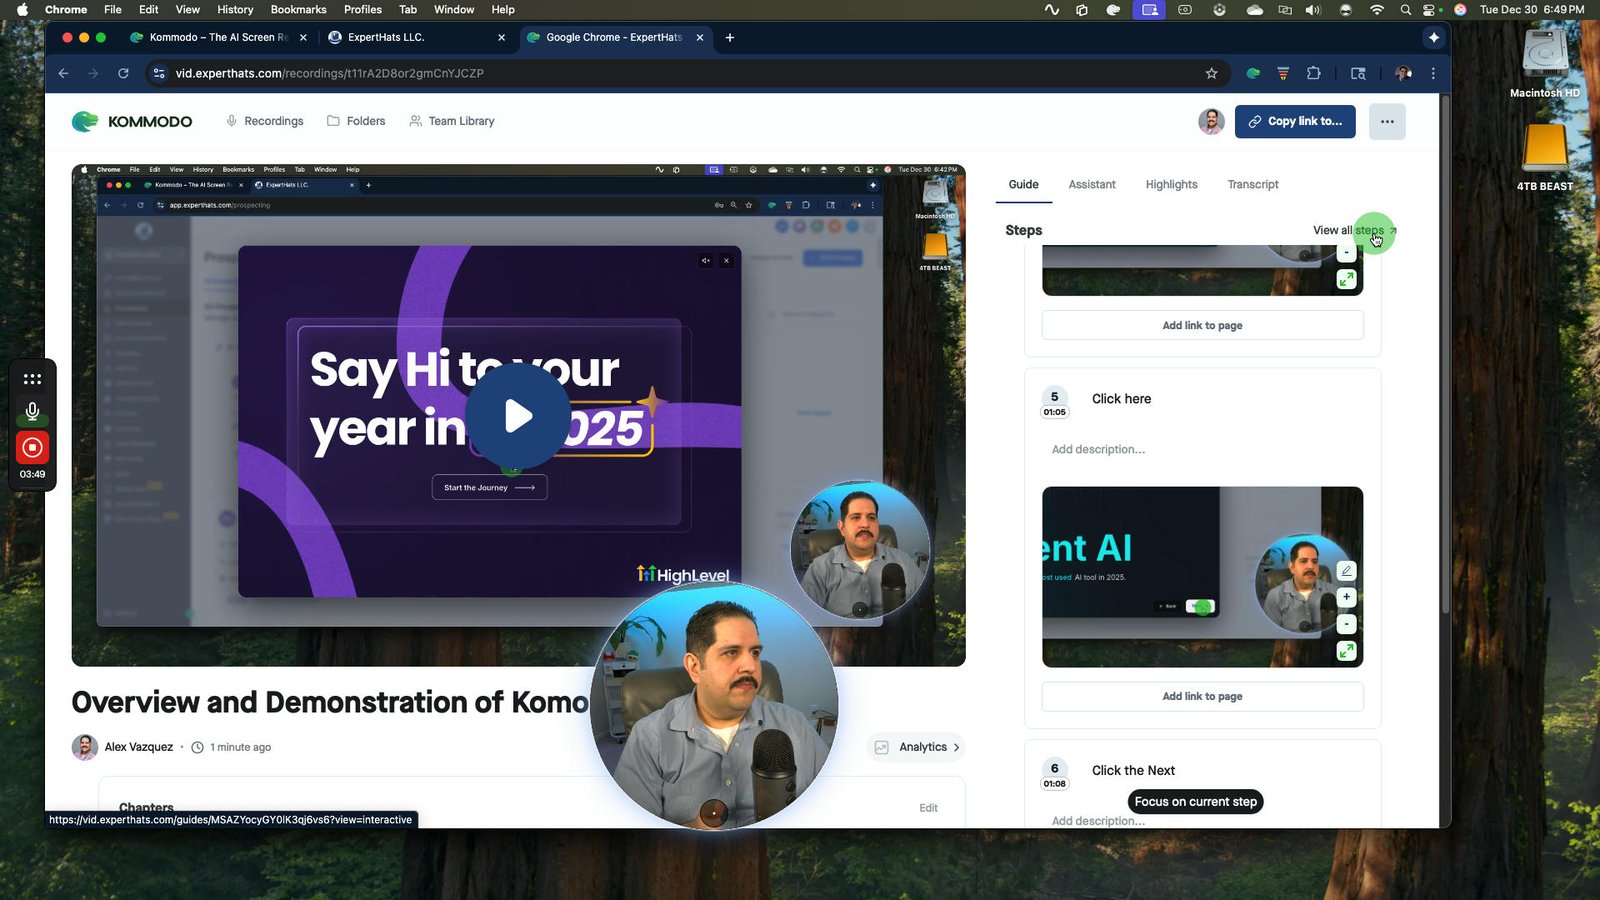
Task: Select the Guide tab
Action: coord(1023,185)
